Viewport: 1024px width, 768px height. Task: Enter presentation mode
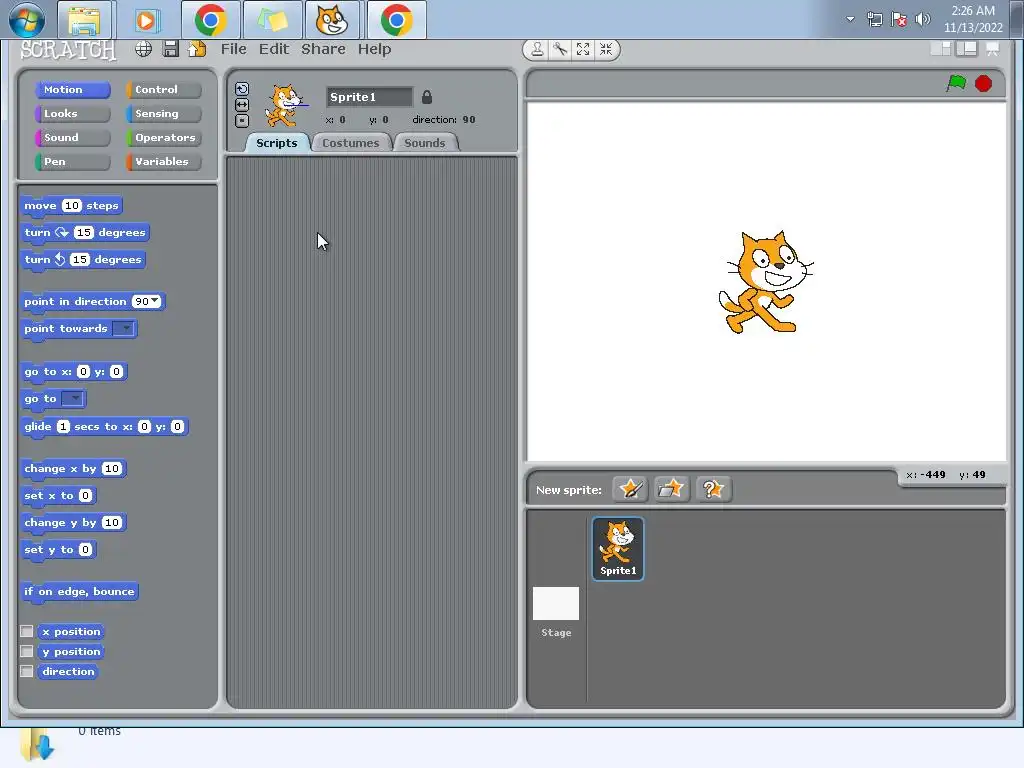993,49
